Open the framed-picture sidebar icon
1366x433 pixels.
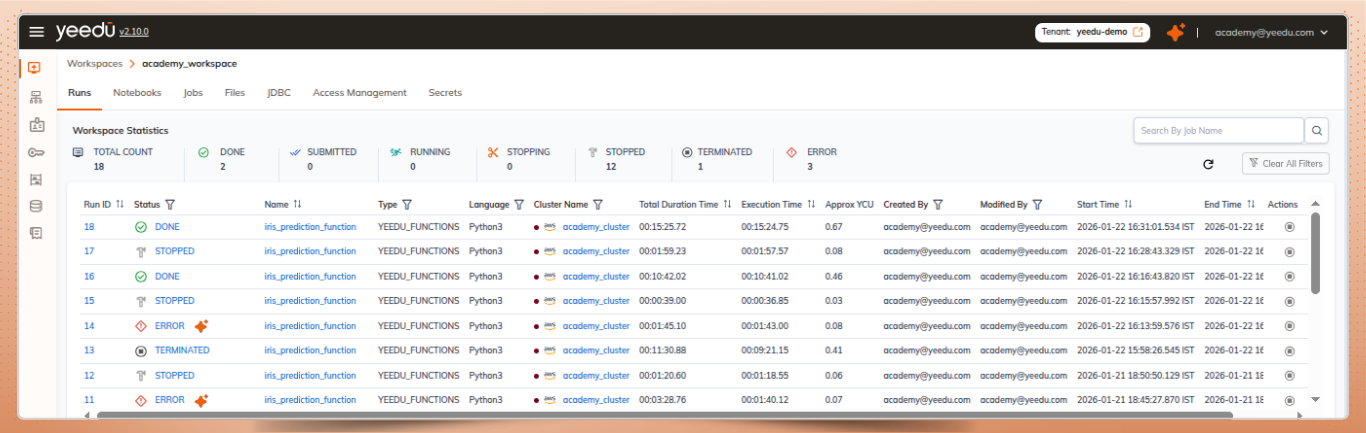(36, 179)
